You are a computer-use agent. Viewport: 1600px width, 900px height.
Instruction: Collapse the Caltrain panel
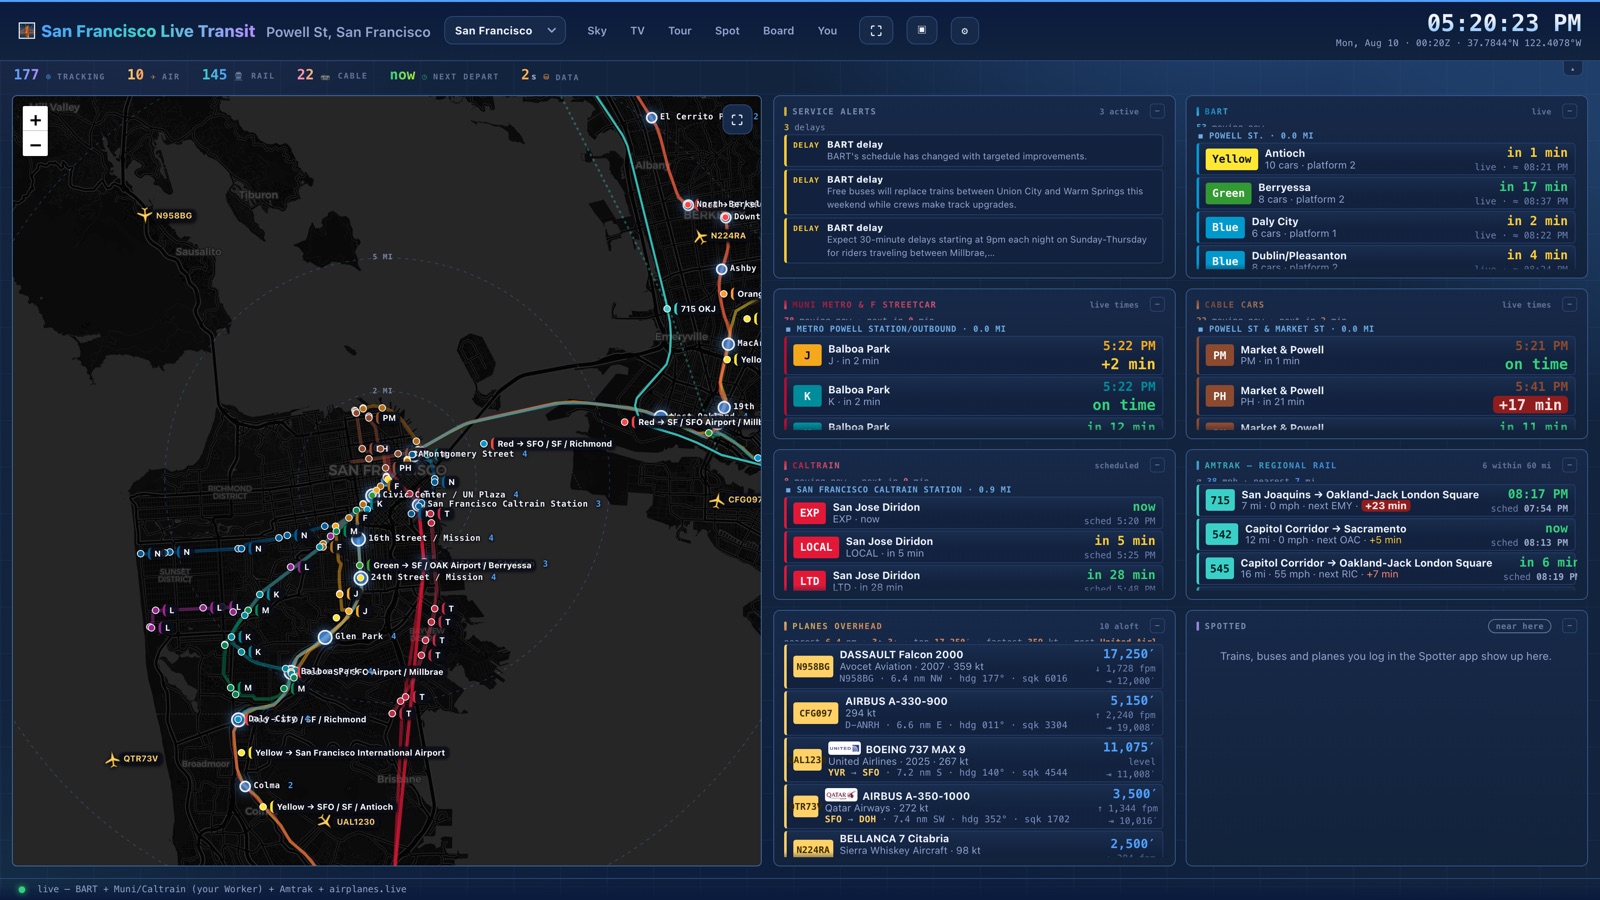click(x=1157, y=465)
